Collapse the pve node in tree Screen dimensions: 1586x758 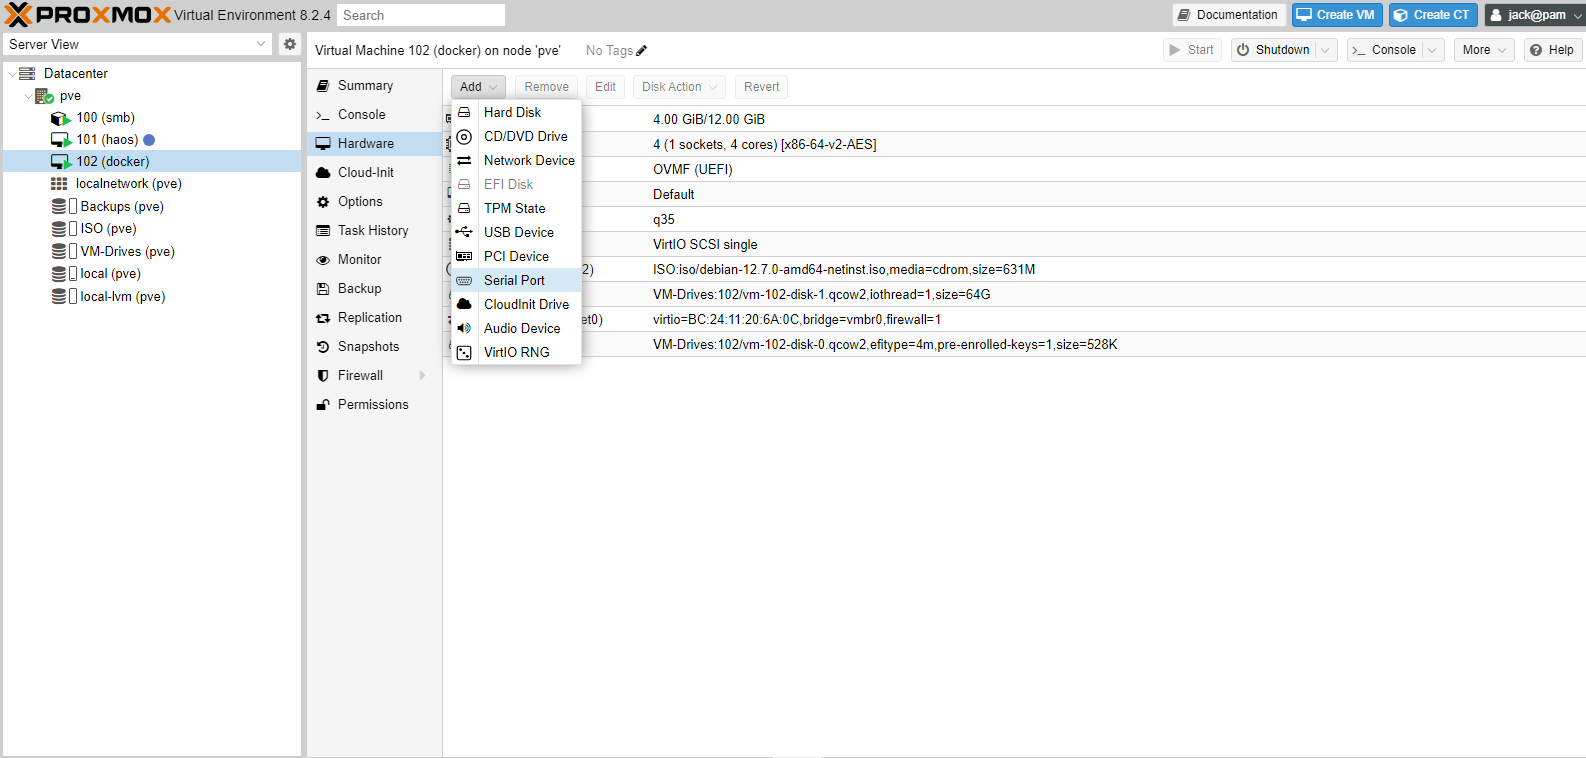pos(28,96)
